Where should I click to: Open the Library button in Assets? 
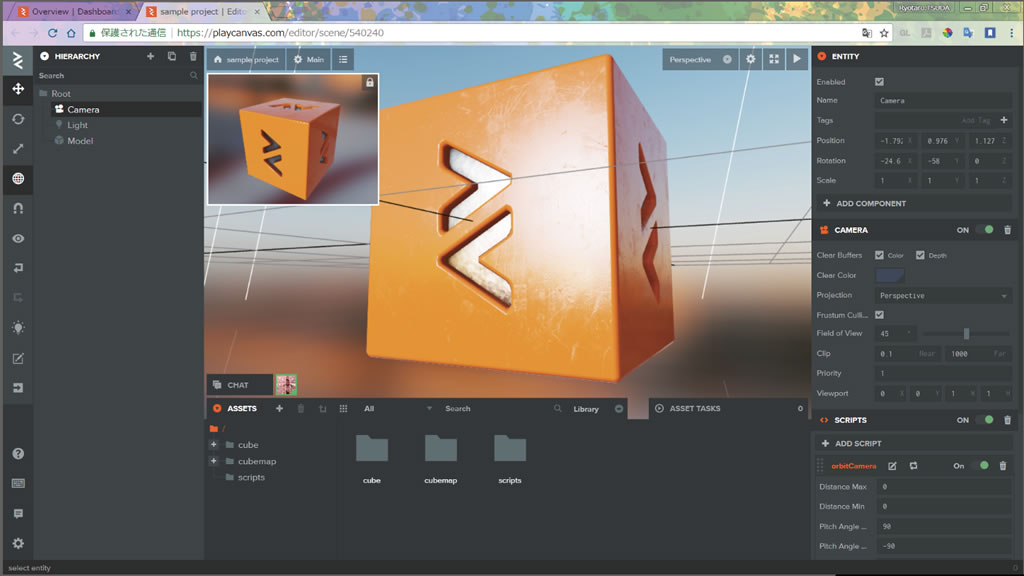(598, 409)
